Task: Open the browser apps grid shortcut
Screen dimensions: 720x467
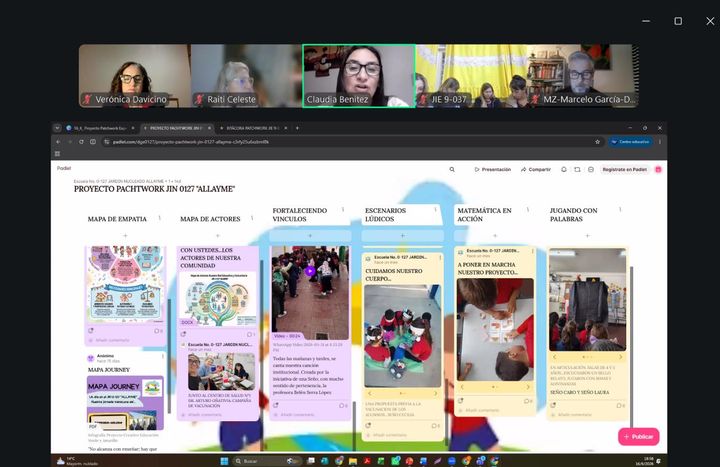Action: pos(57,154)
